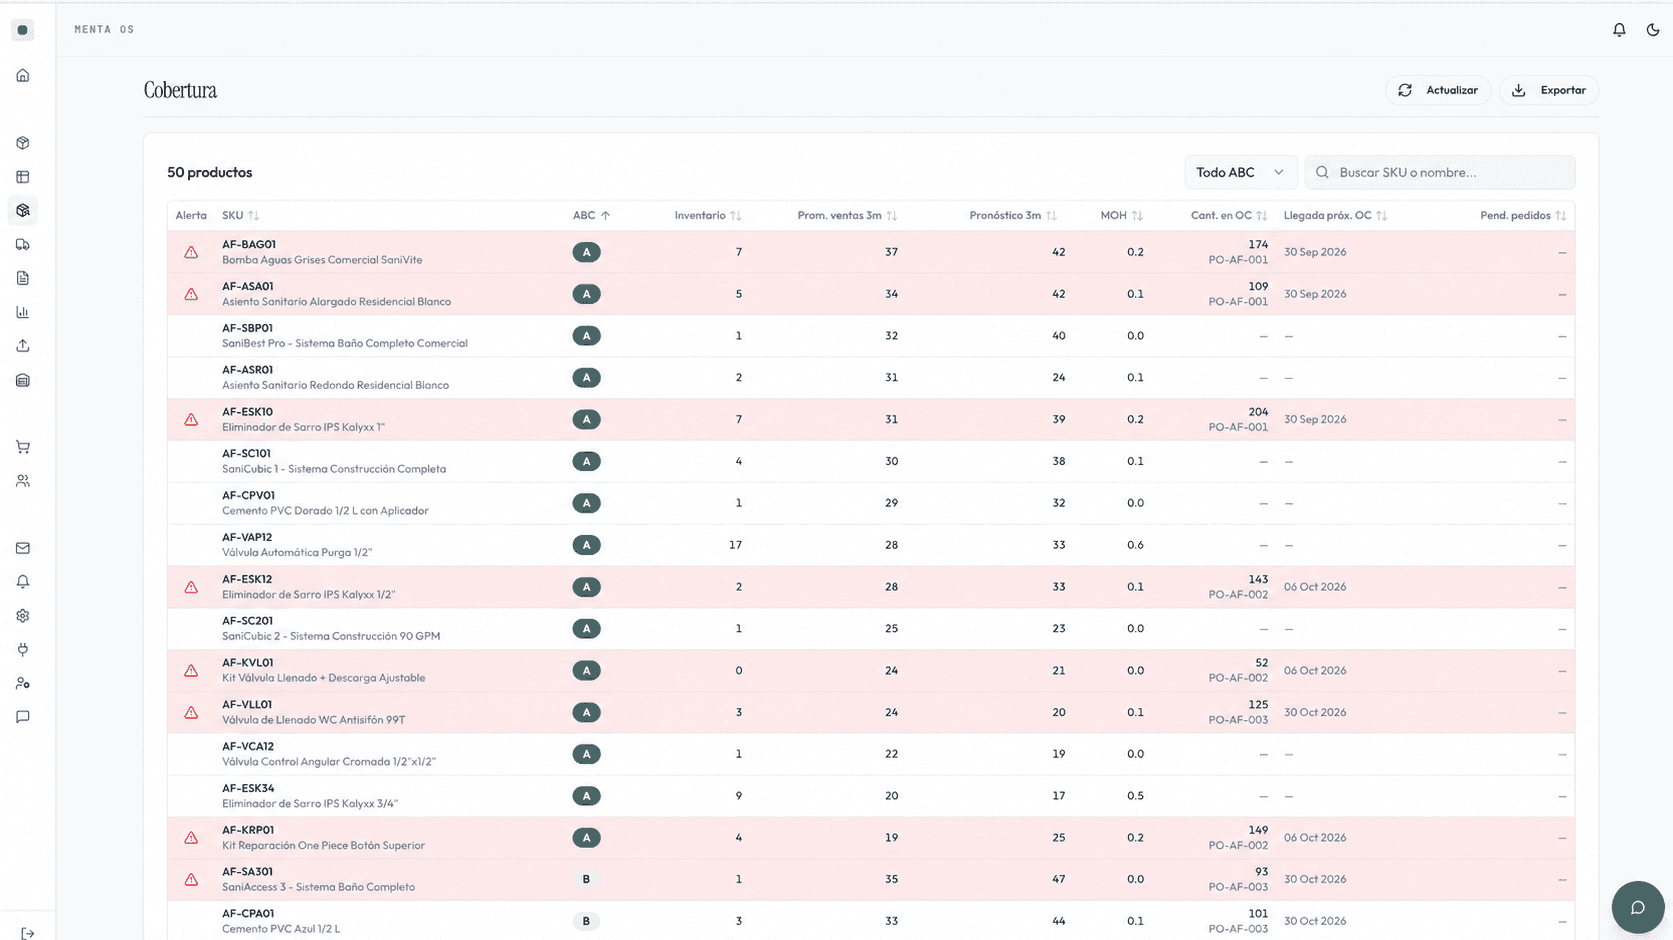
Task: Focus the Buscar SKU o nombre search field
Action: tap(1440, 172)
